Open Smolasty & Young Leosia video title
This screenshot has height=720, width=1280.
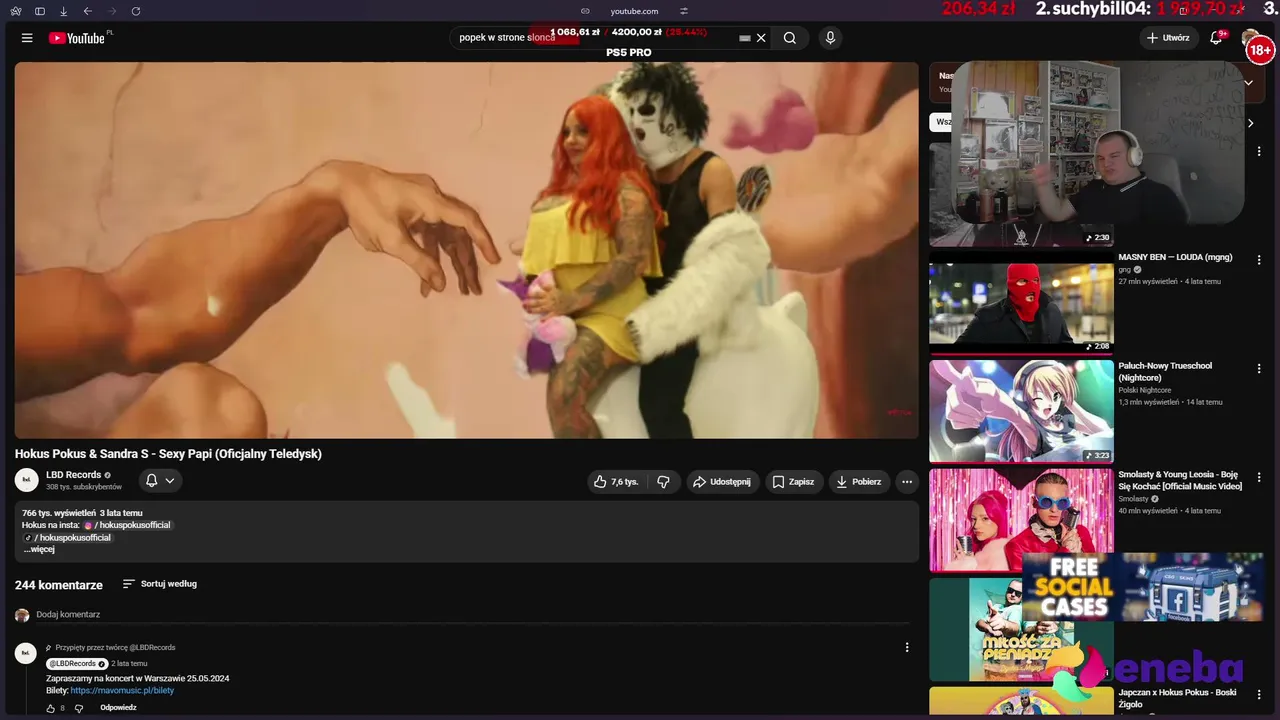[x=1180, y=481]
